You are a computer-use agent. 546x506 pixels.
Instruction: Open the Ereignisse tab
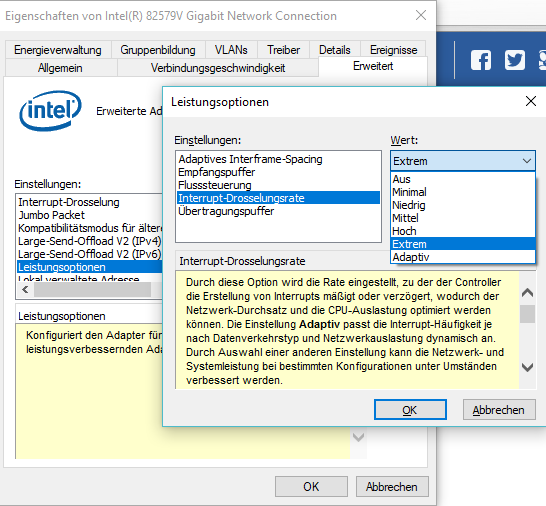393,50
